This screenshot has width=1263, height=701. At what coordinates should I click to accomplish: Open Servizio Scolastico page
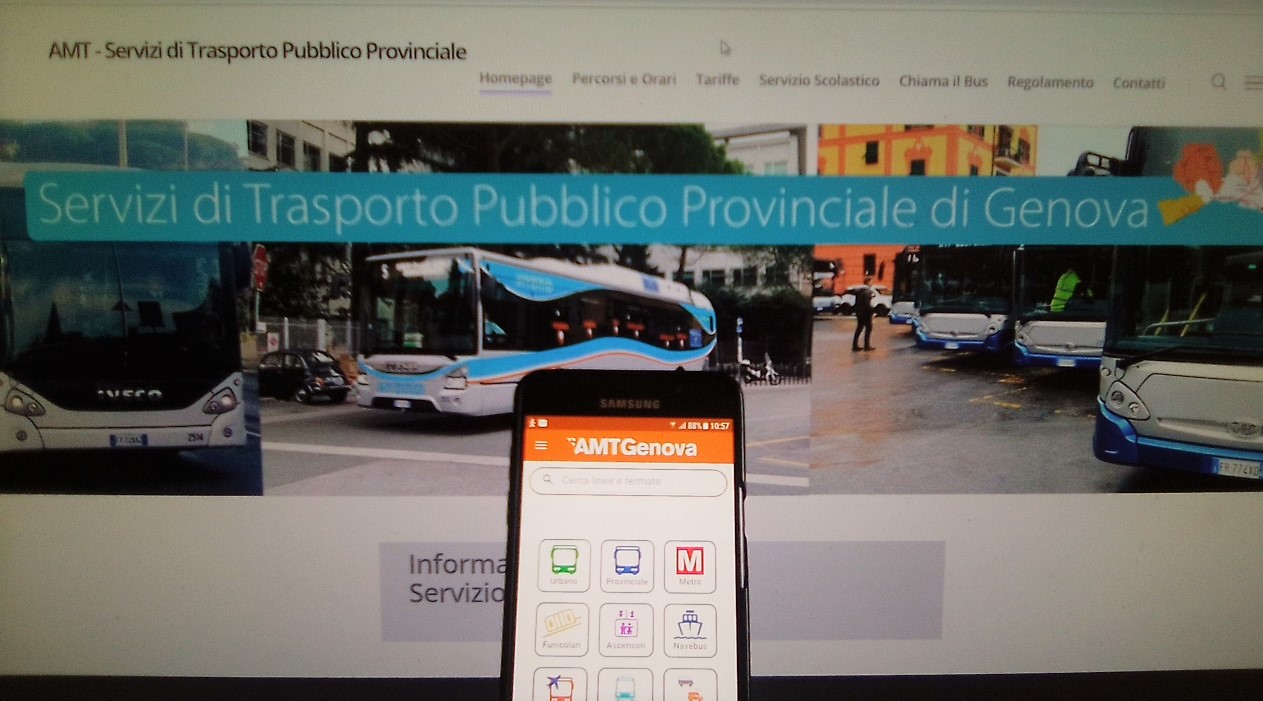point(819,80)
